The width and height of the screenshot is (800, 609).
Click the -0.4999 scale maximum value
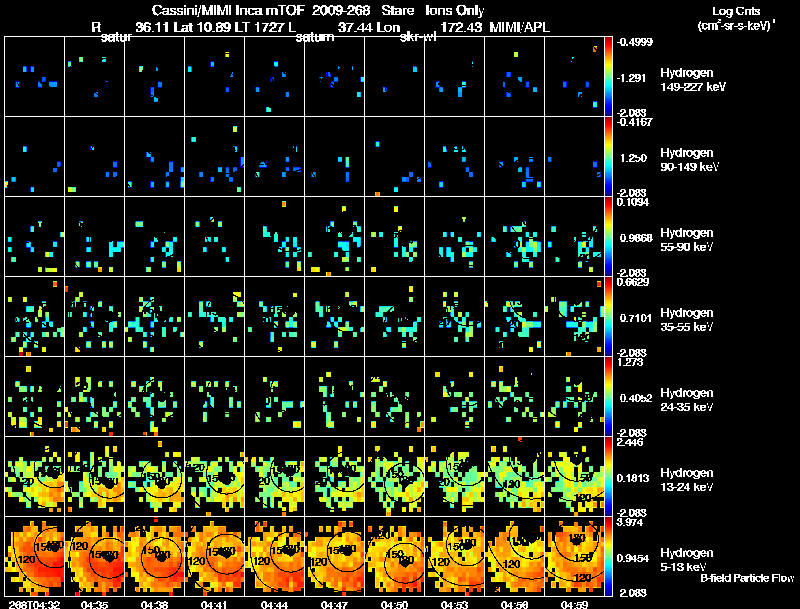[x=634, y=42]
